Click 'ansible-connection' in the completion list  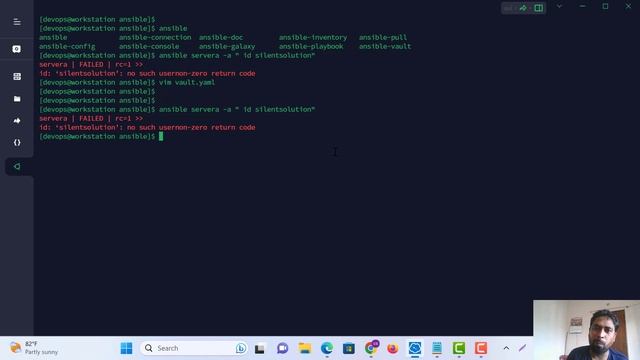155,38
